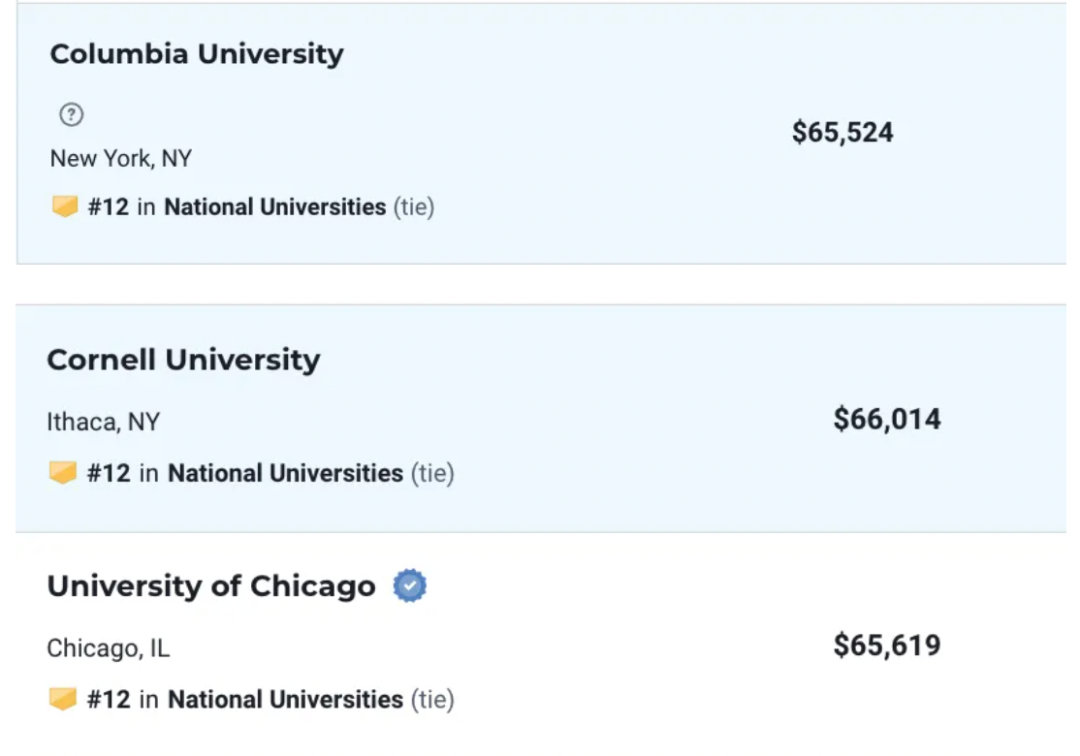Open the Cornell University heading link
Screen dimensions: 1080x756
(184, 359)
